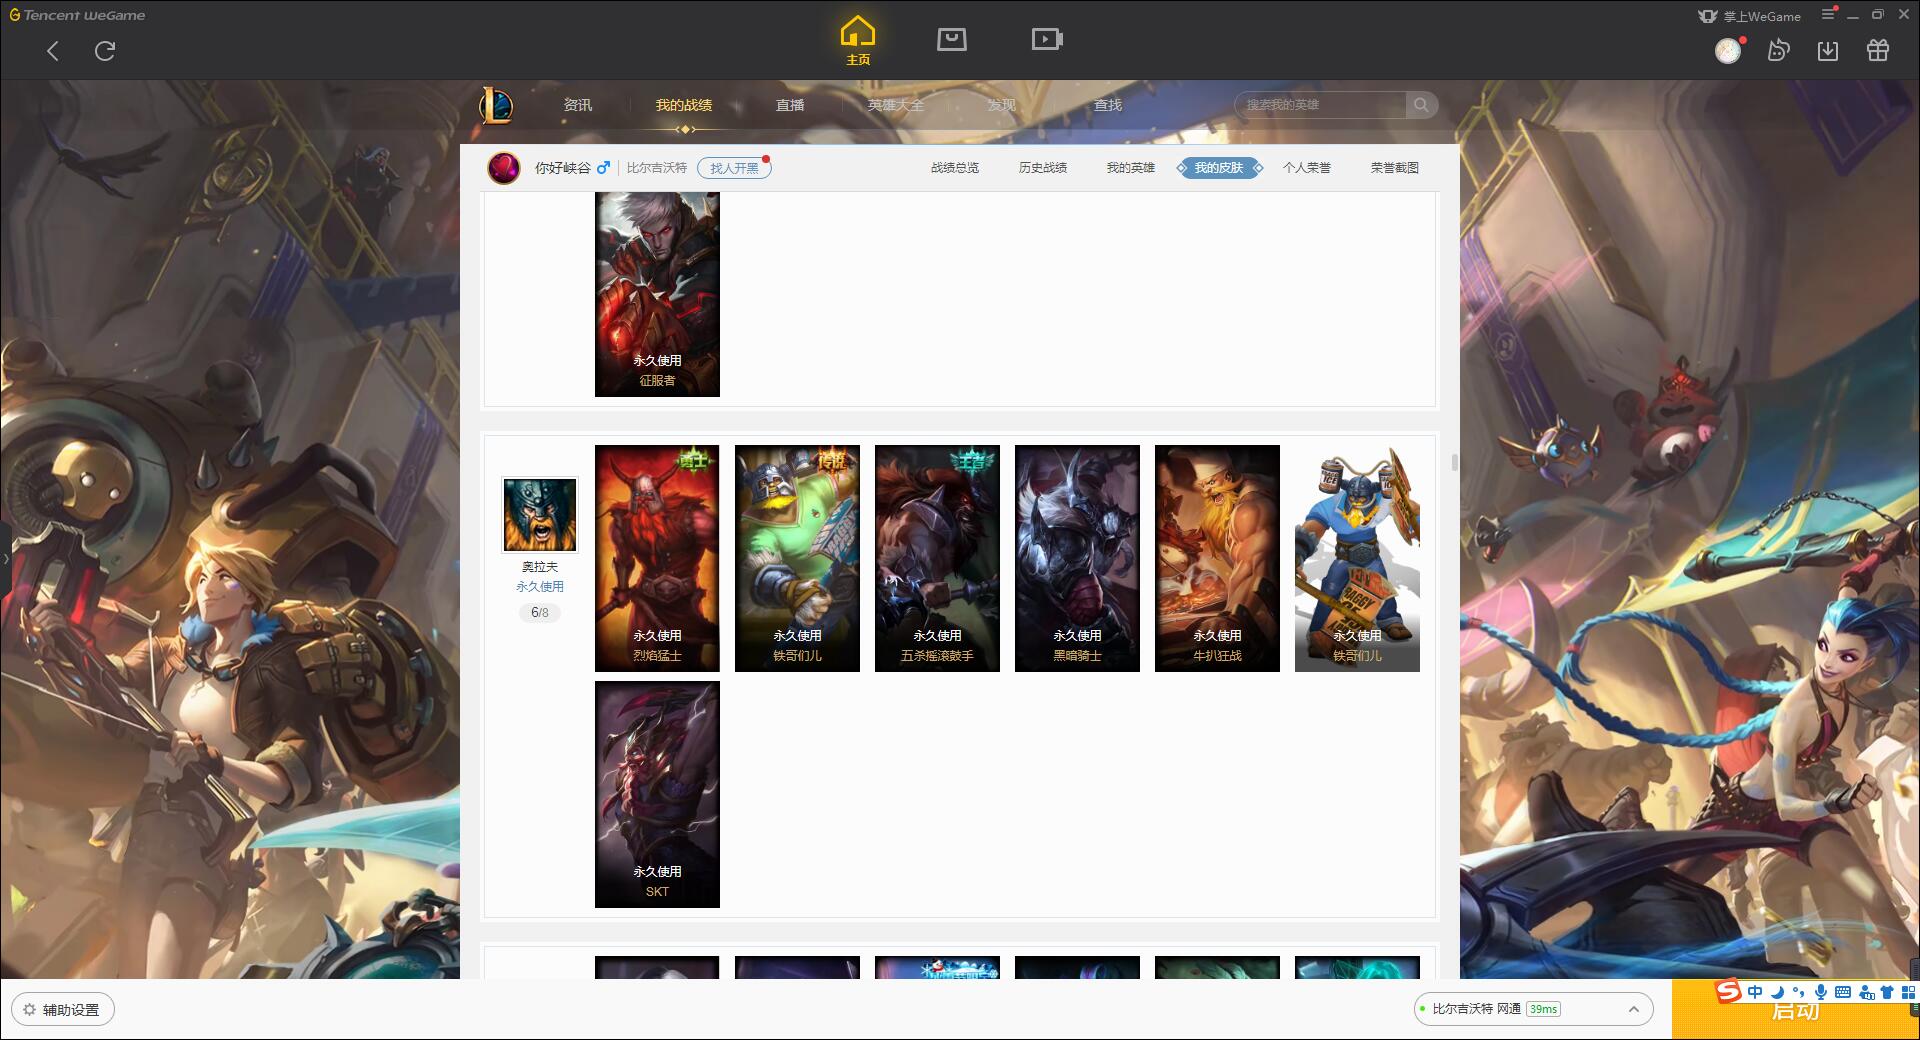This screenshot has width=1920, height=1040.
Task: Click the player profile avatar
Action: pyautogui.click(x=504, y=168)
